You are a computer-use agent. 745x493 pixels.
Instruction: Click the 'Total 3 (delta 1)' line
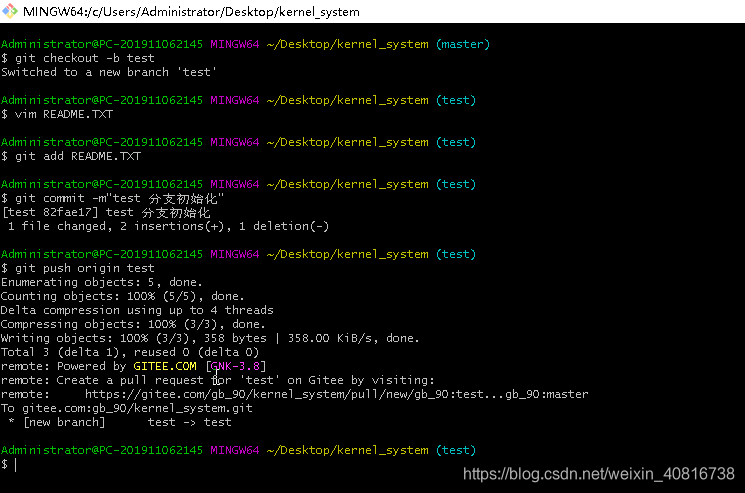point(130,352)
